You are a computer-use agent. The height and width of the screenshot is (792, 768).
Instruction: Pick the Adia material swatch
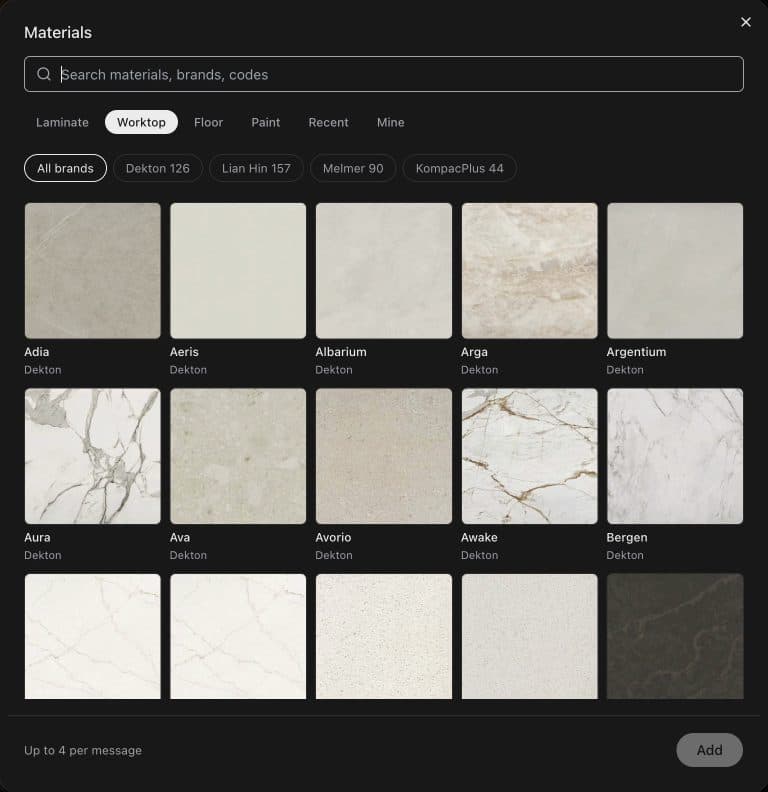(x=92, y=271)
